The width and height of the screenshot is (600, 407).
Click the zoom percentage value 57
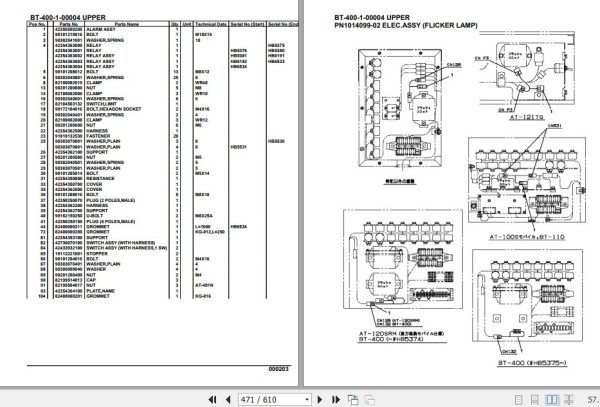pos(593,400)
